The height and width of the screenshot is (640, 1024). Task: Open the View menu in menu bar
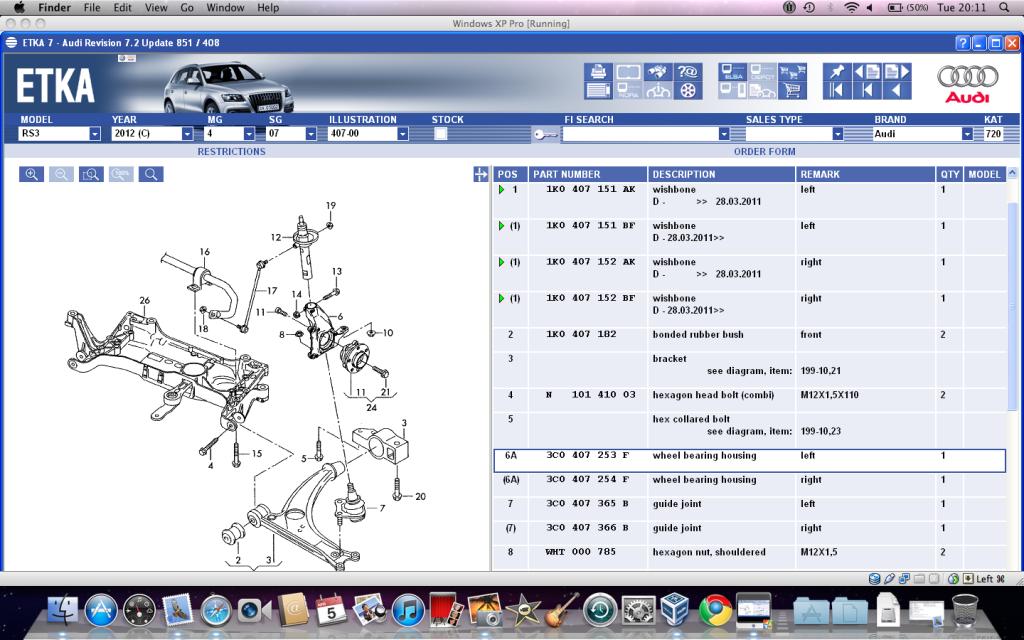[156, 8]
